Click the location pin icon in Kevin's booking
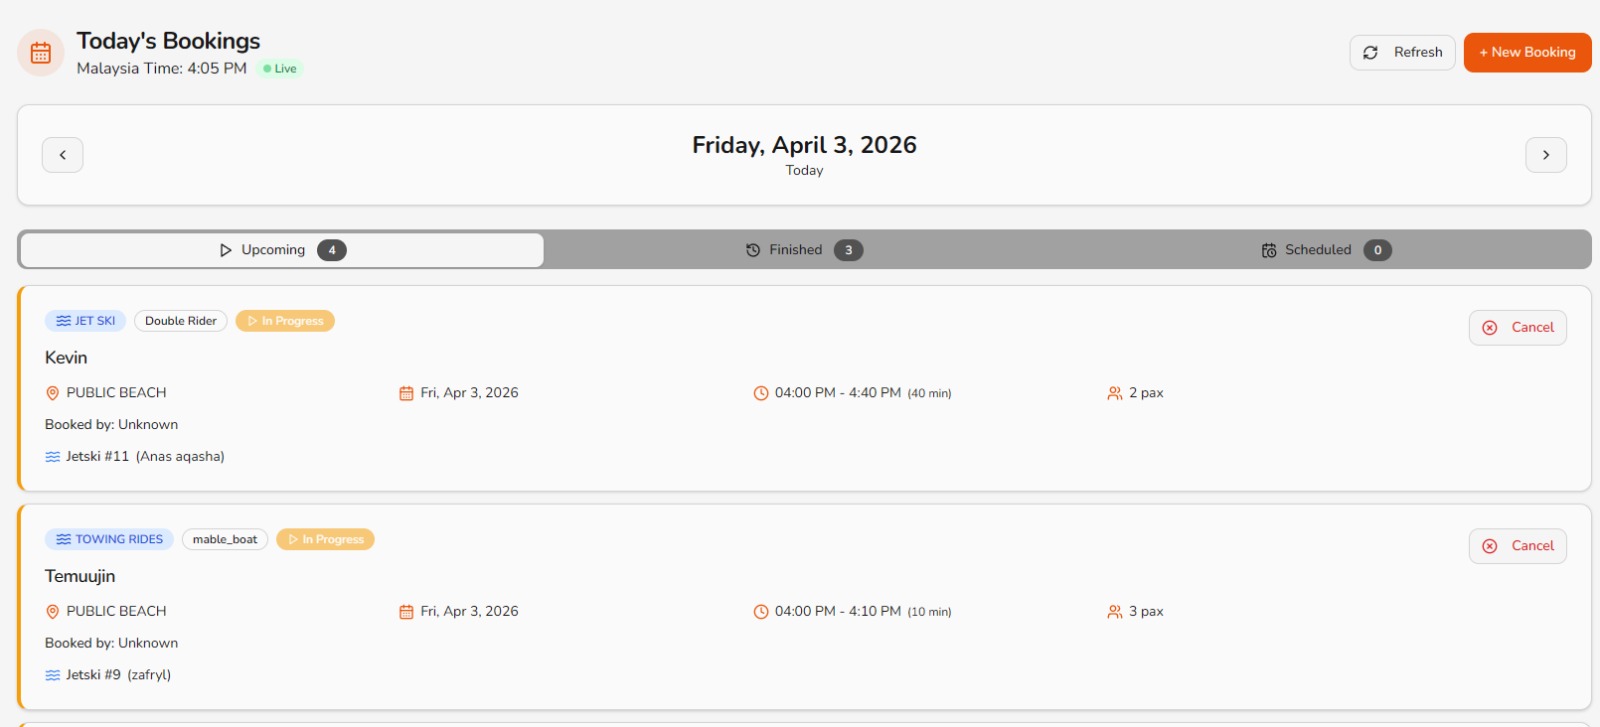 (x=53, y=394)
